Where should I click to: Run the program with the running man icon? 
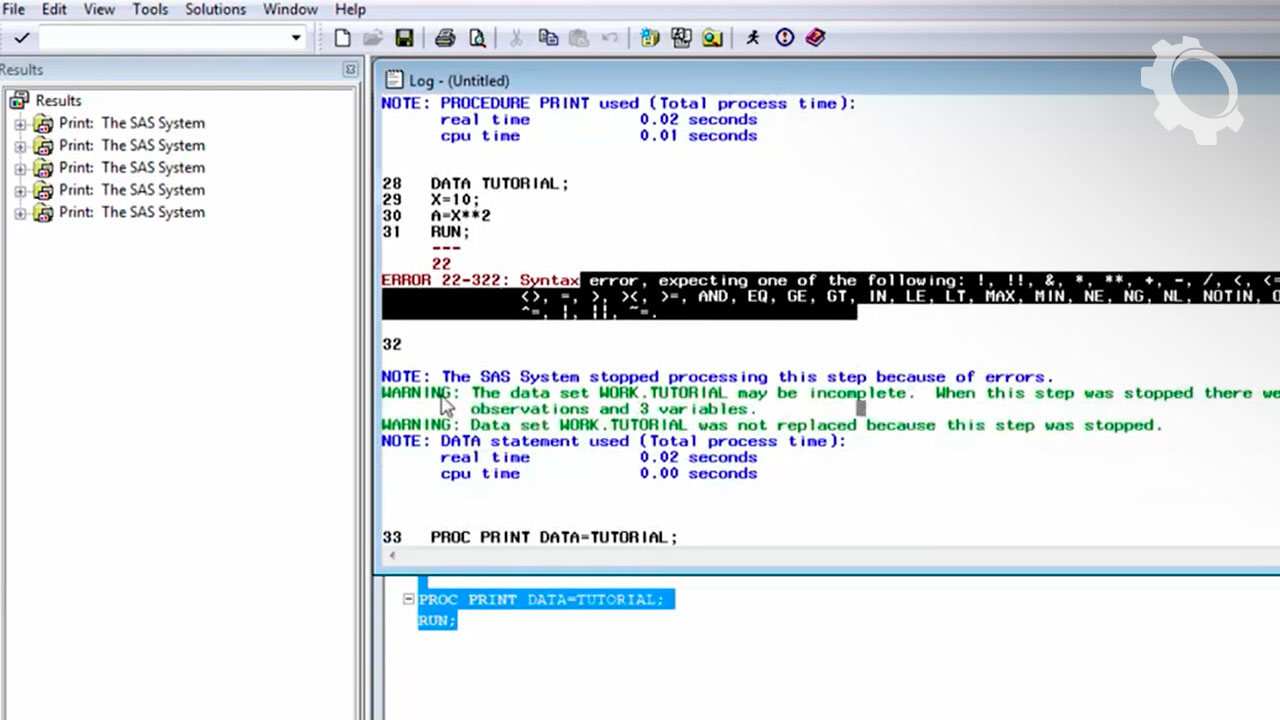click(753, 38)
